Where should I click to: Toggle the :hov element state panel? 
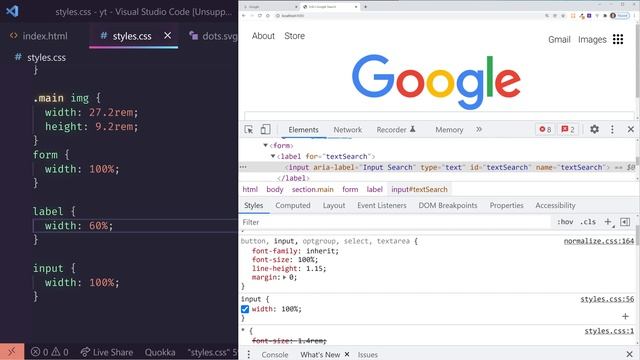(x=565, y=222)
